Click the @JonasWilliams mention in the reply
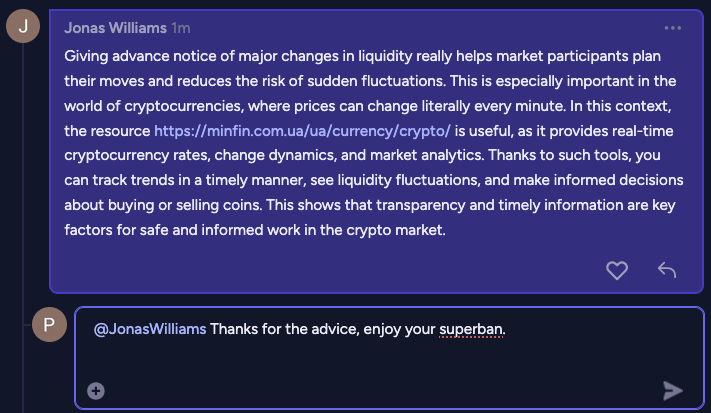This screenshot has height=413, width=711. [x=149, y=328]
